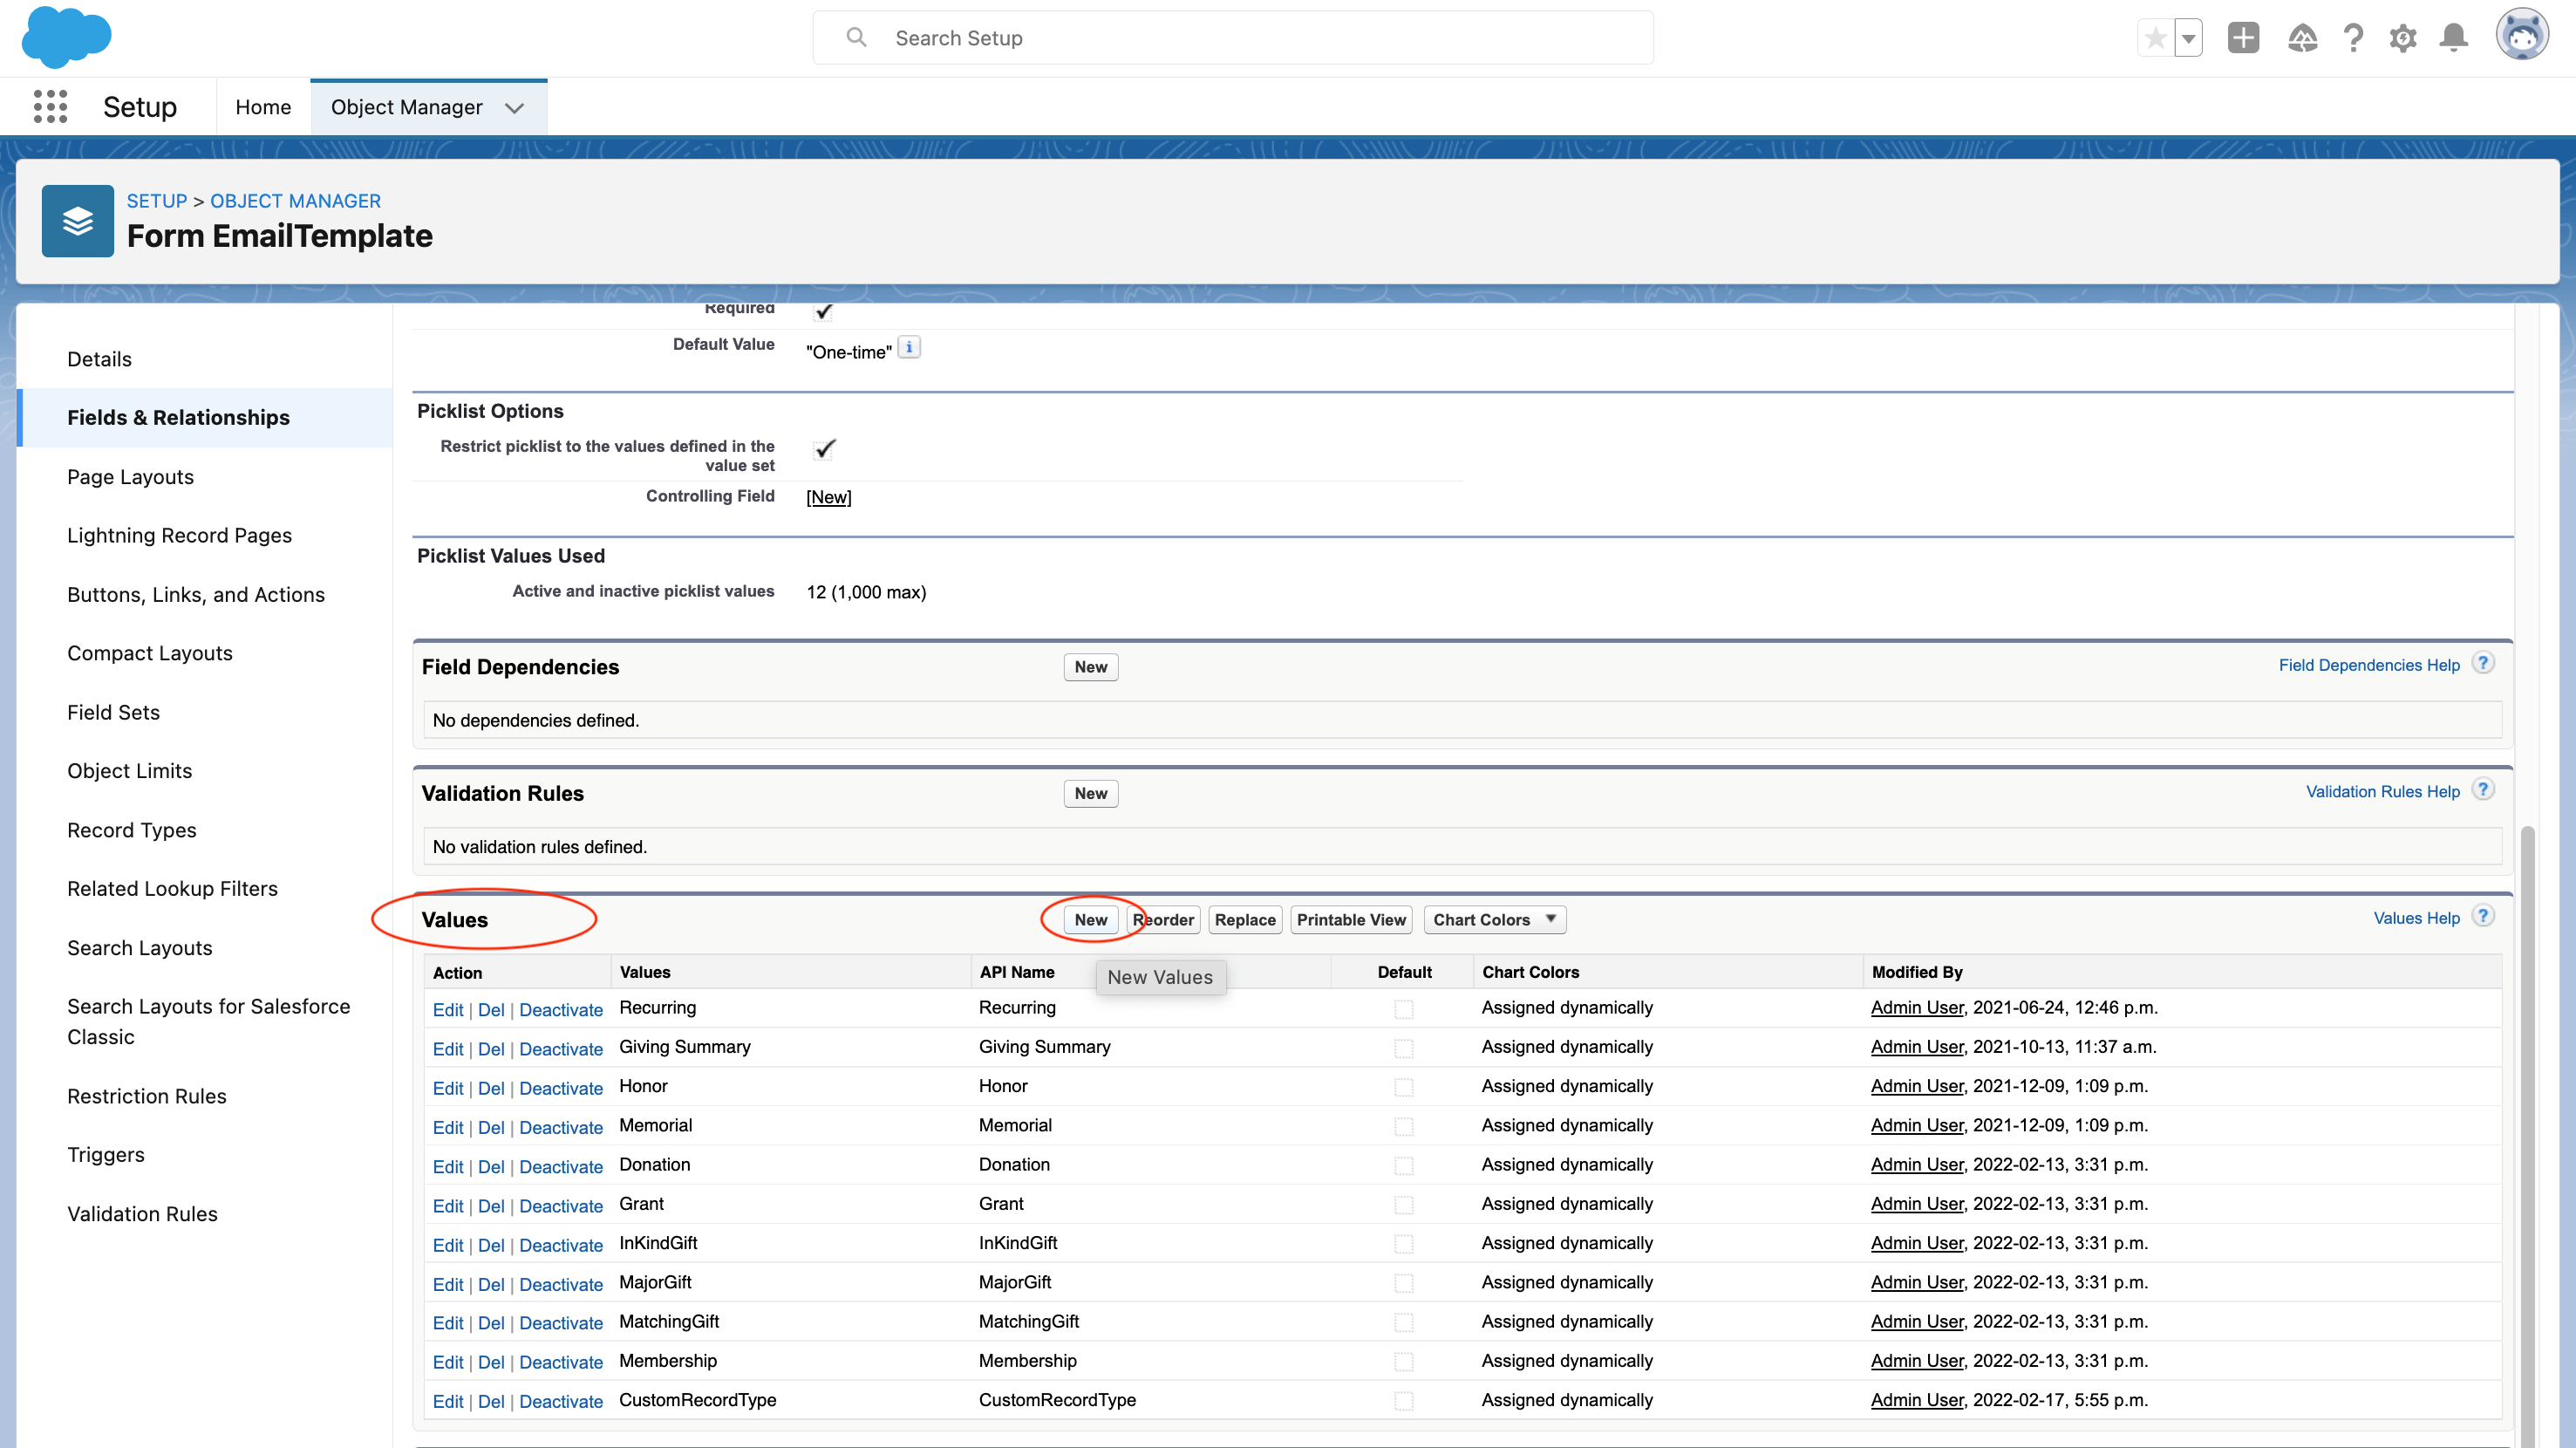Open the Object Manager tab chevron
This screenshot has width=2576, height=1448.
click(514, 107)
